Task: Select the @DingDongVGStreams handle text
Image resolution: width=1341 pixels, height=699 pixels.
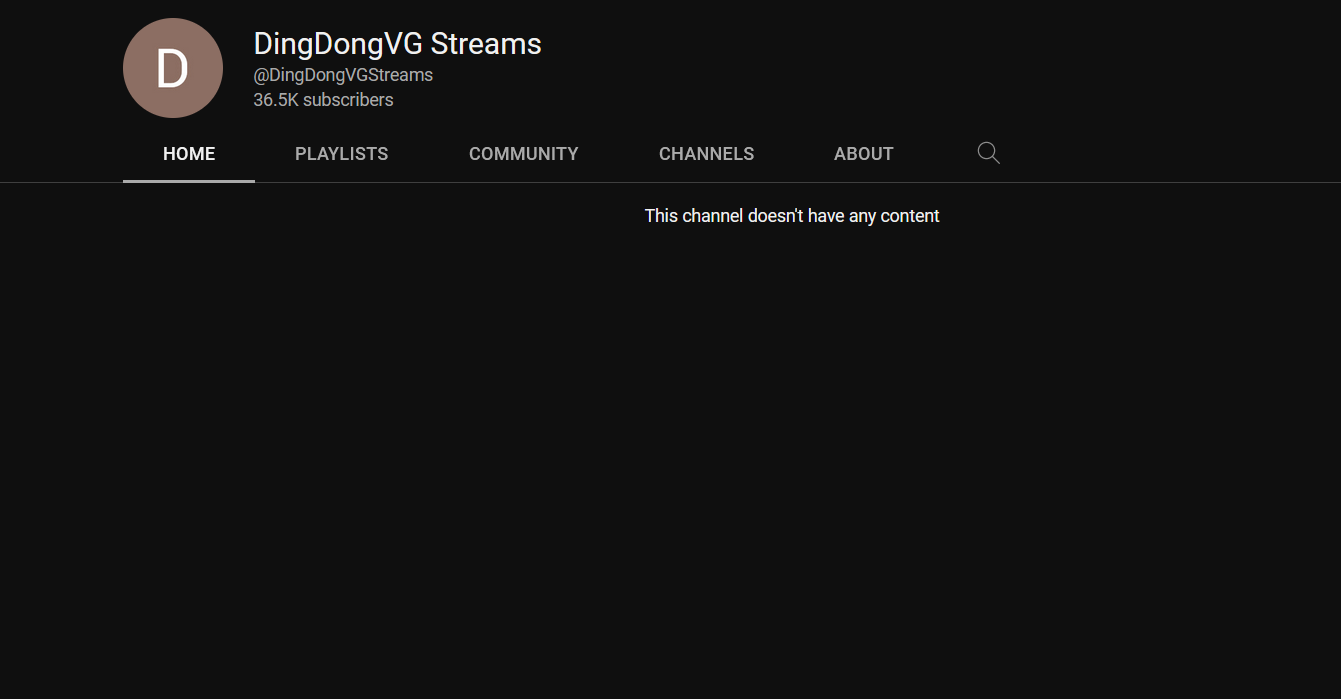Action: pyautogui.click(x=343, y=75)
